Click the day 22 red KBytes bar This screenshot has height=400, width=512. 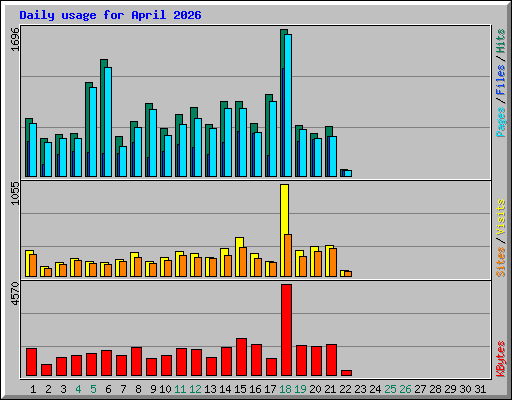[x=346, y=373]
